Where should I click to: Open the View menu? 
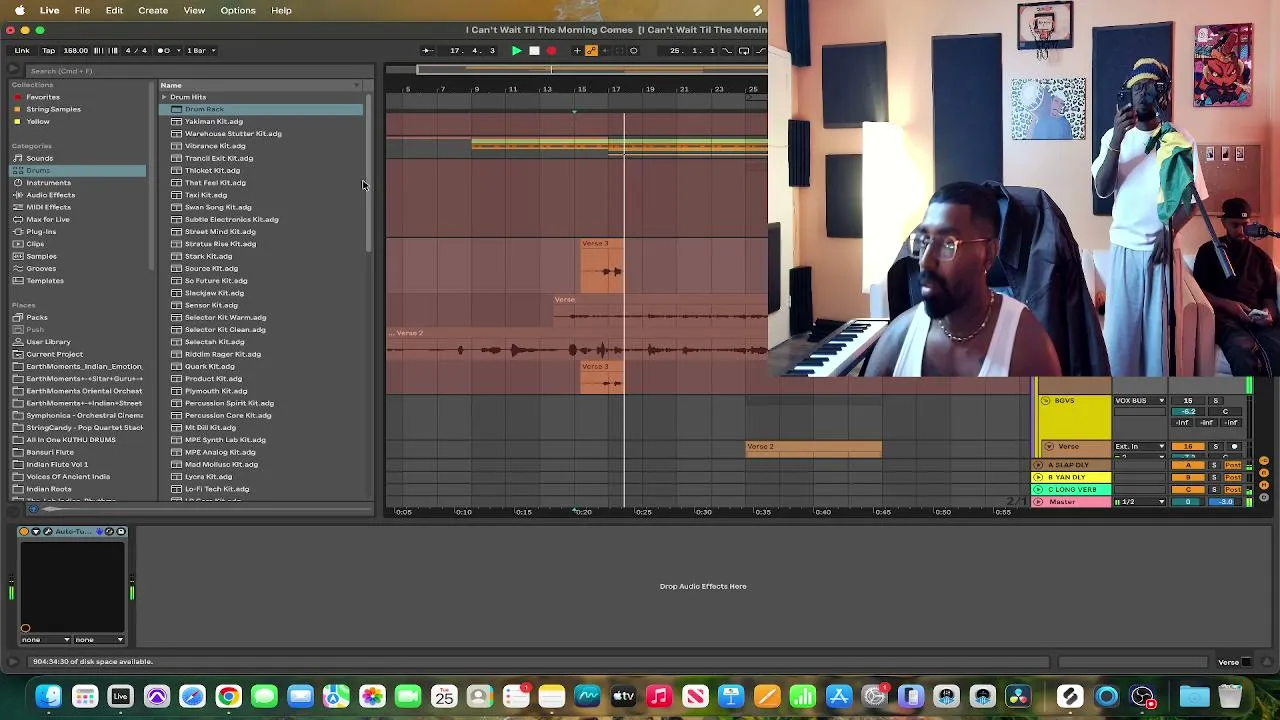[x=194, y=10]
